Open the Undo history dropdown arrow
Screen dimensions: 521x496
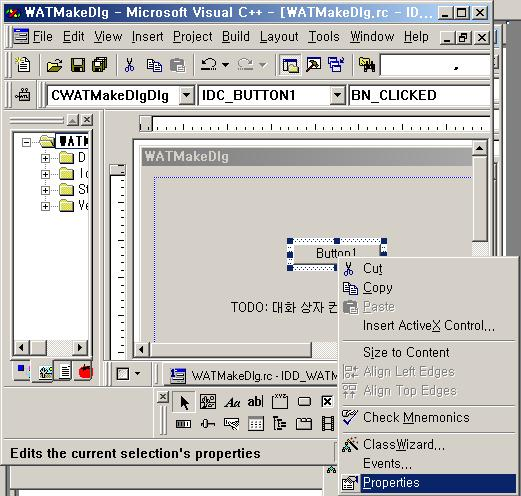click(x=226, y=64)
